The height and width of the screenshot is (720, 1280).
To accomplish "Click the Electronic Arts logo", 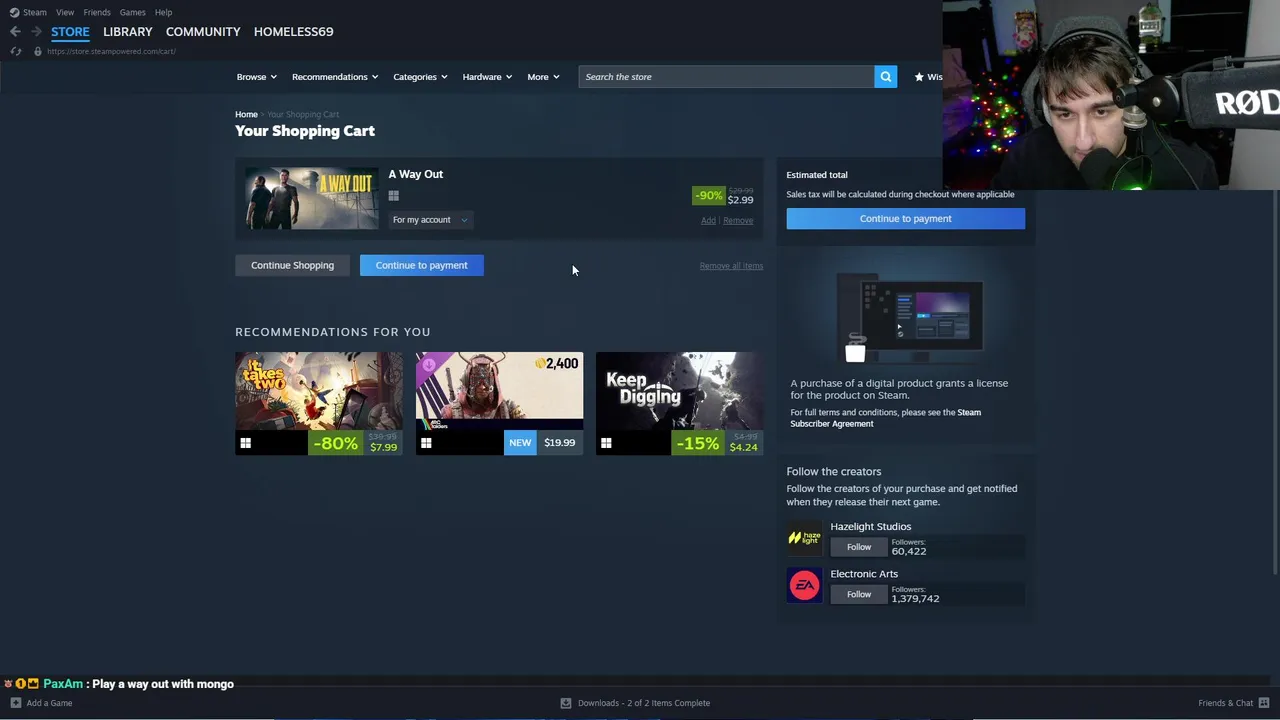I will (x=804, y=586).
